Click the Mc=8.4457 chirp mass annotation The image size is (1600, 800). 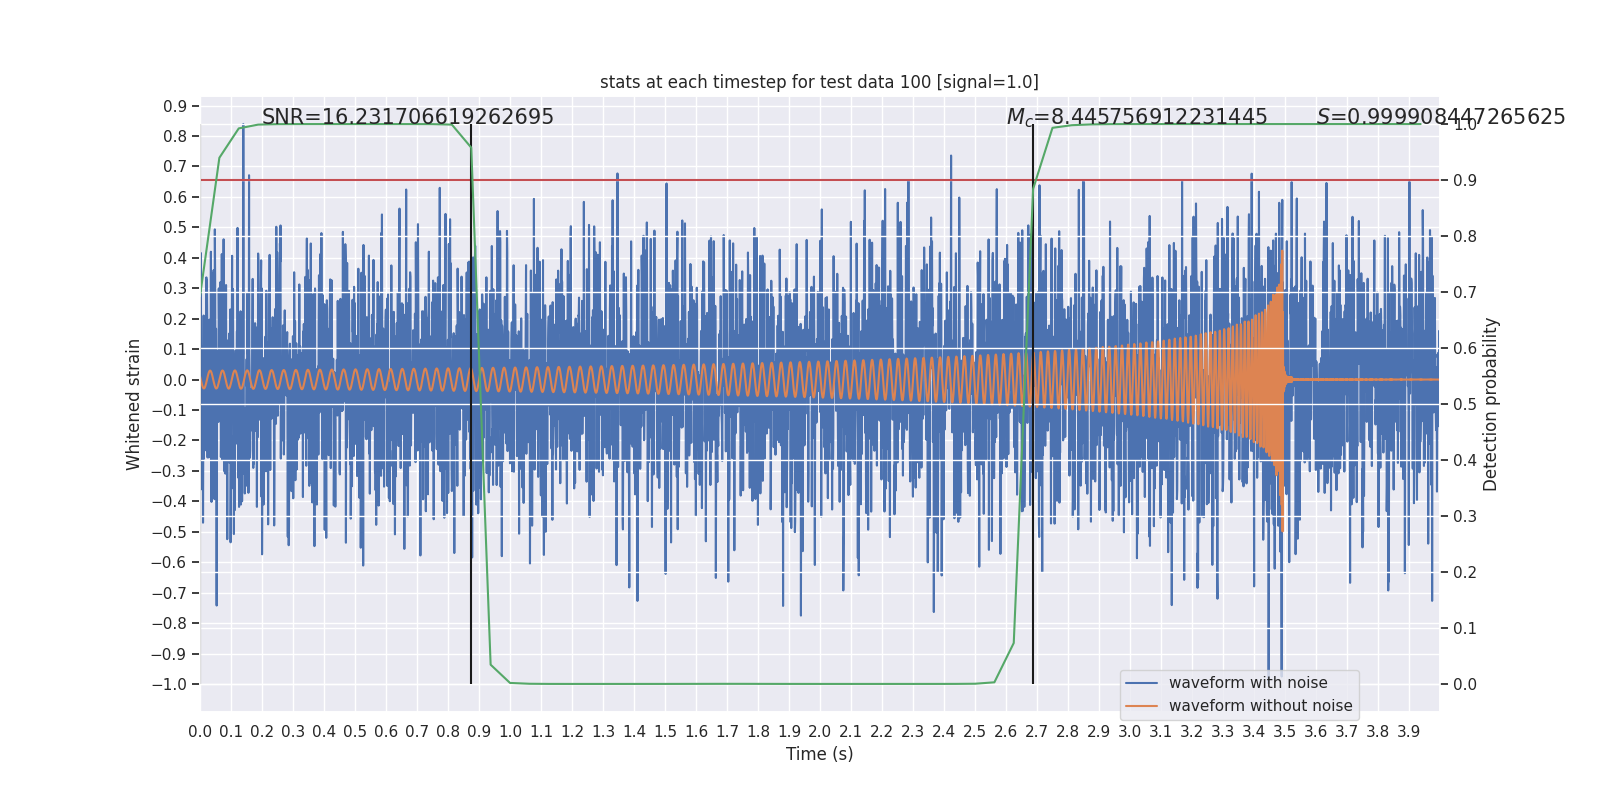[1137, 117]
